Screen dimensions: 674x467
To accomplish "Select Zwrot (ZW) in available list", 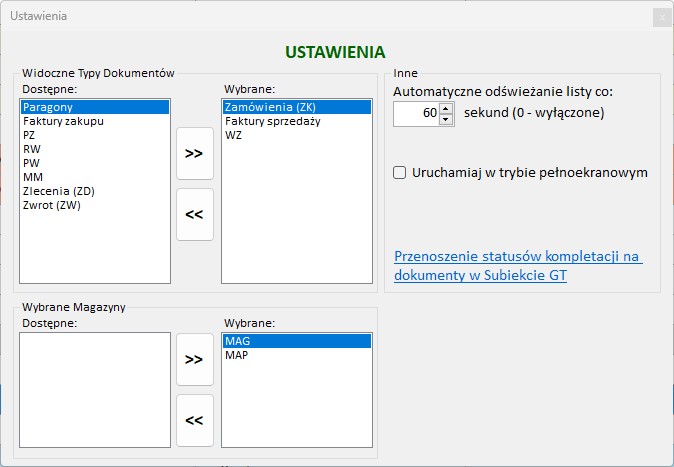I will 52,205.
